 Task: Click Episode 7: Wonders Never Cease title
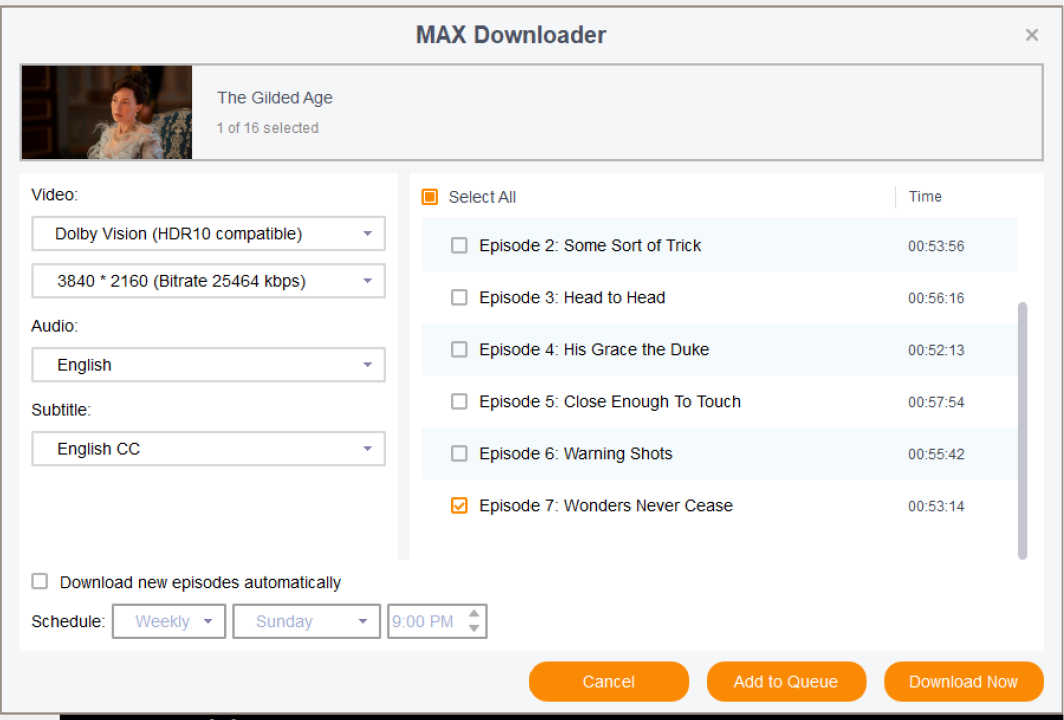[606, 506]
